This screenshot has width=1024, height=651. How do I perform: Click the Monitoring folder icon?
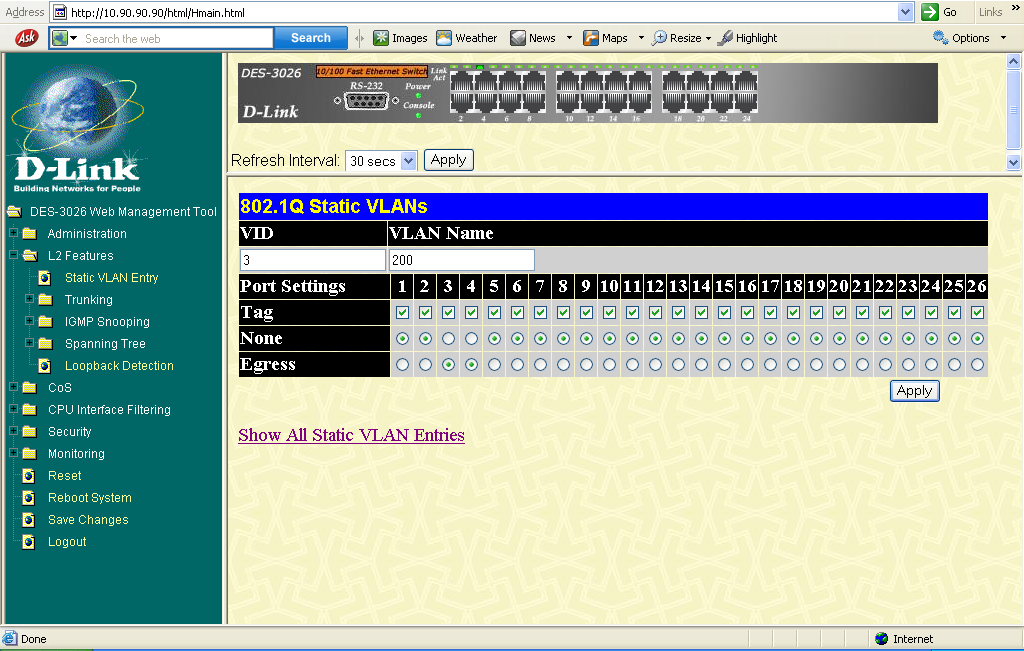click(x=29, y=454)
